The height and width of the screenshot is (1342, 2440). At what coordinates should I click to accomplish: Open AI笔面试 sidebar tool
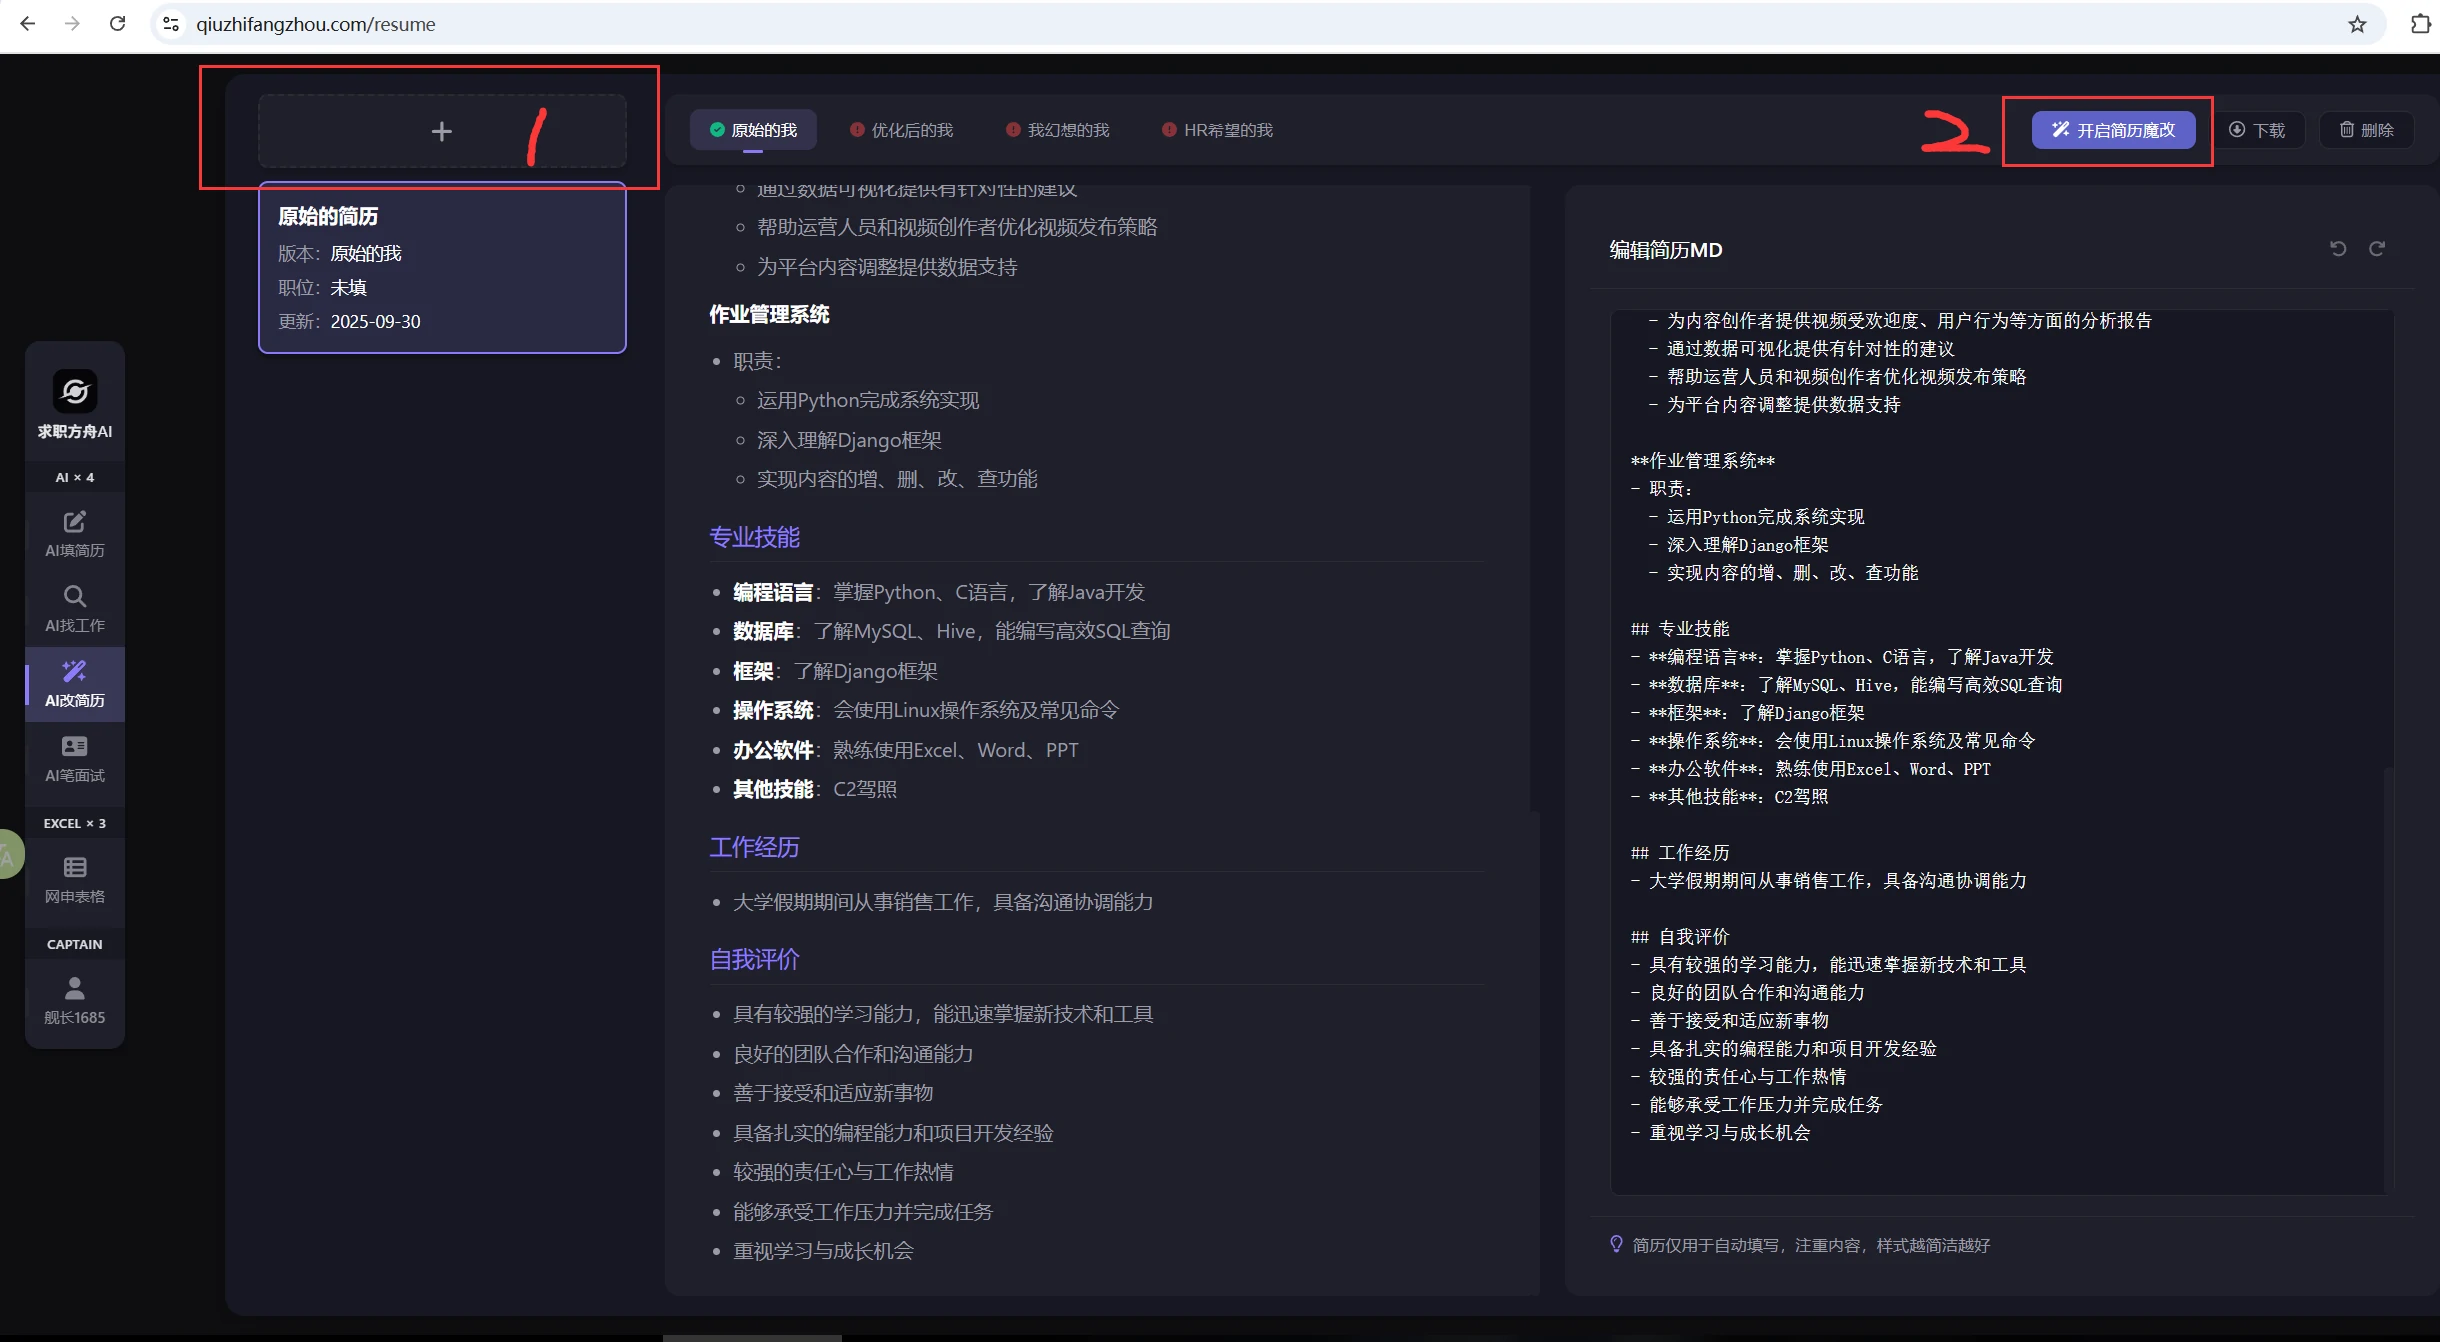pyautogui.click(x=75, y=759)
